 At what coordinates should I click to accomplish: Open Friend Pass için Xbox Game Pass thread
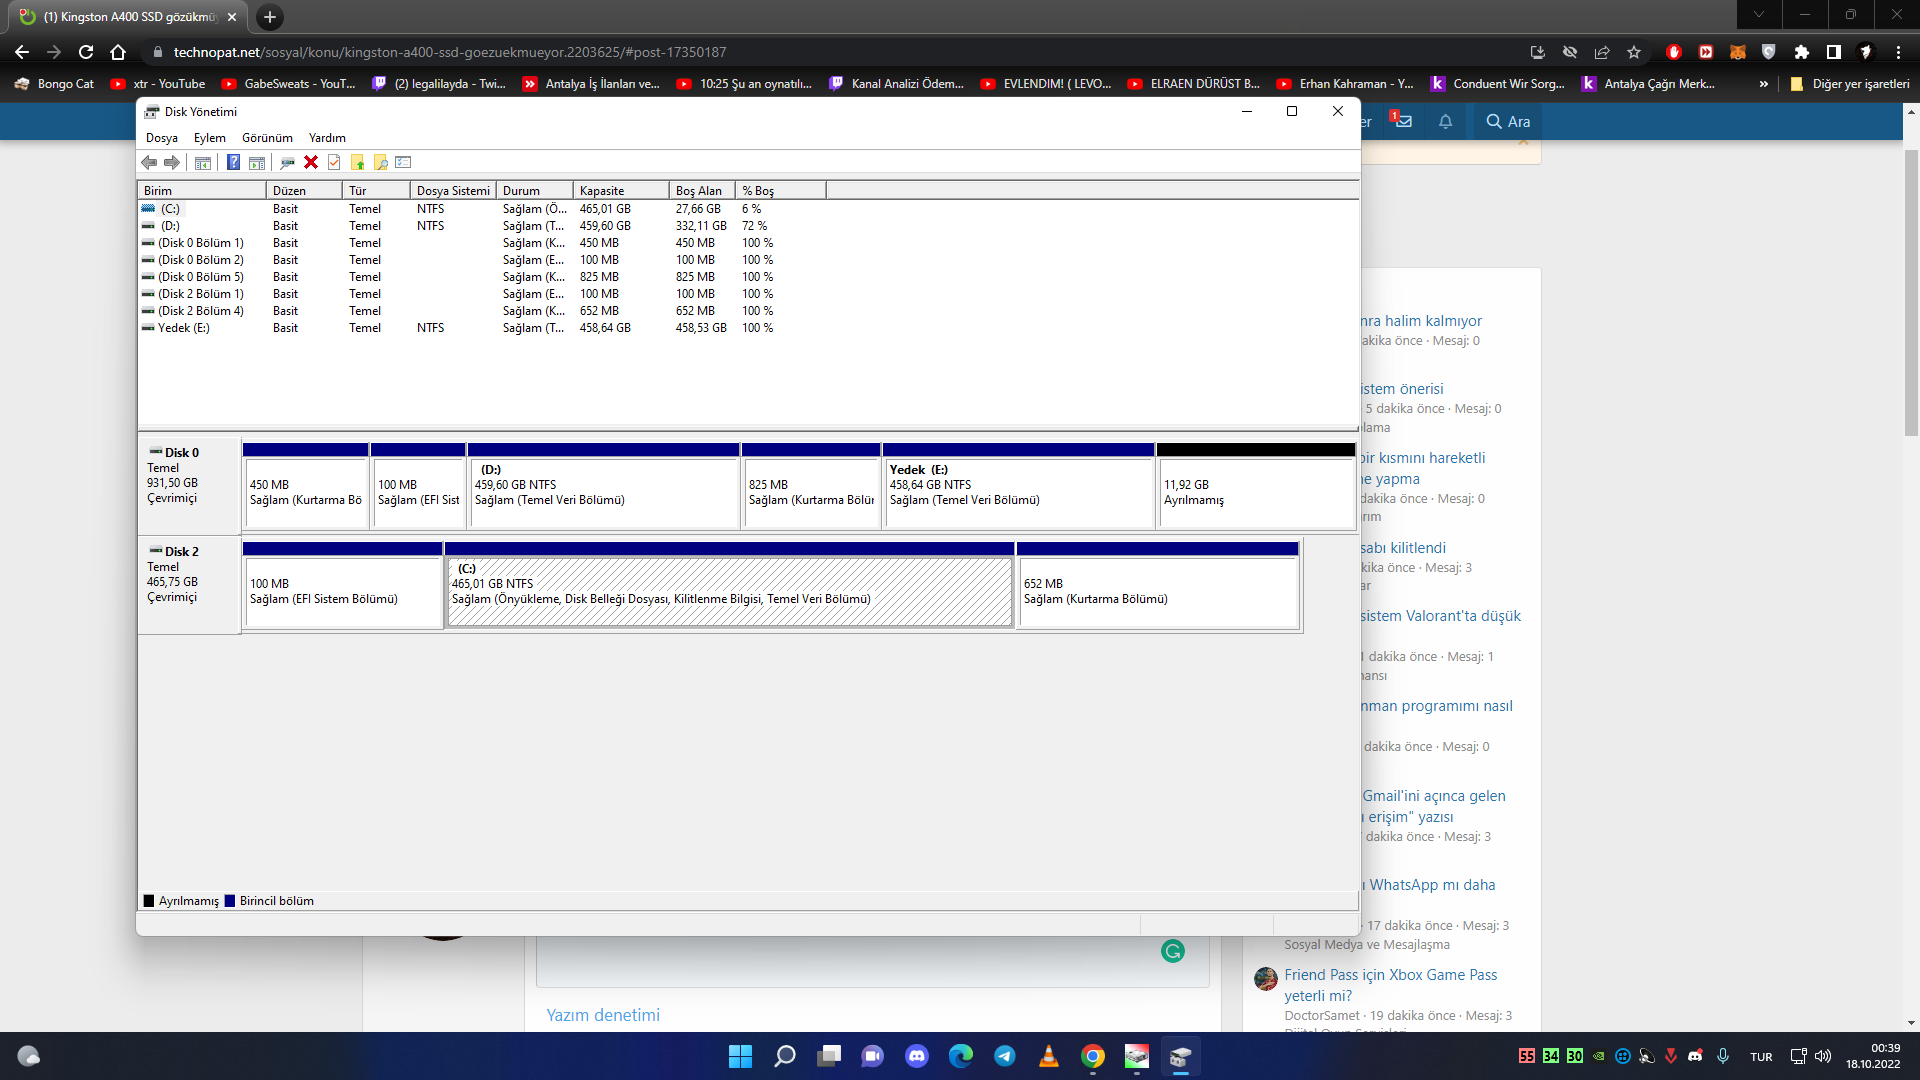tap(1391, 985)
